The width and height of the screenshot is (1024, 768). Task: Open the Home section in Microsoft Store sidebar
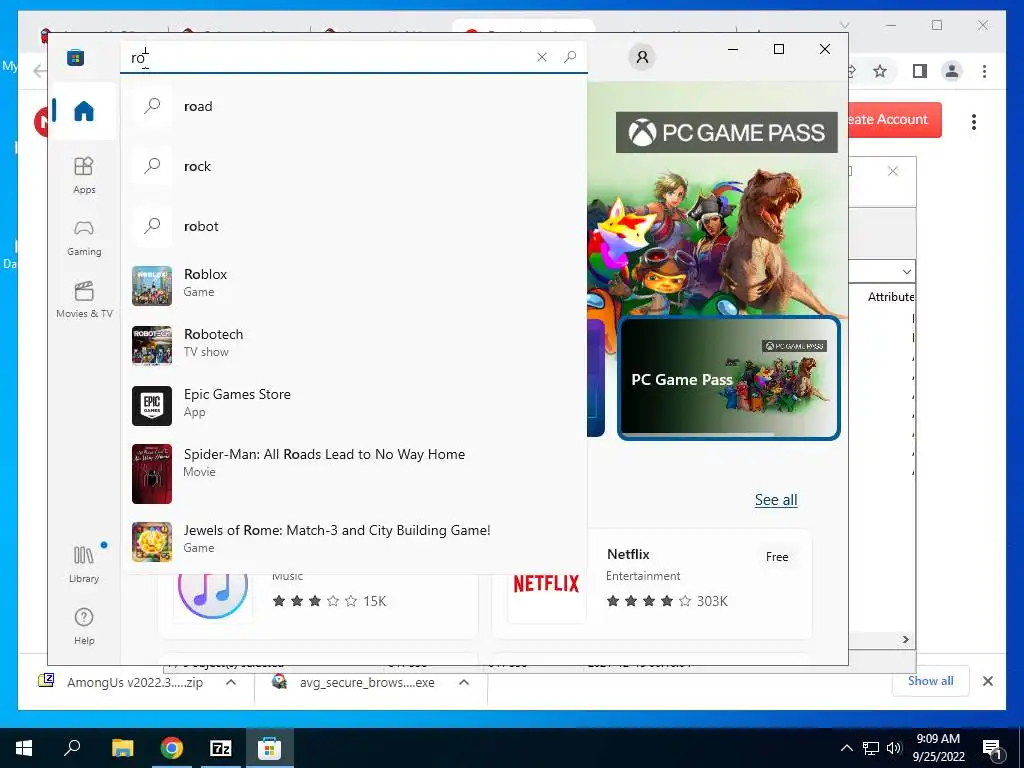pyautogui.click(x=84, y=111)
